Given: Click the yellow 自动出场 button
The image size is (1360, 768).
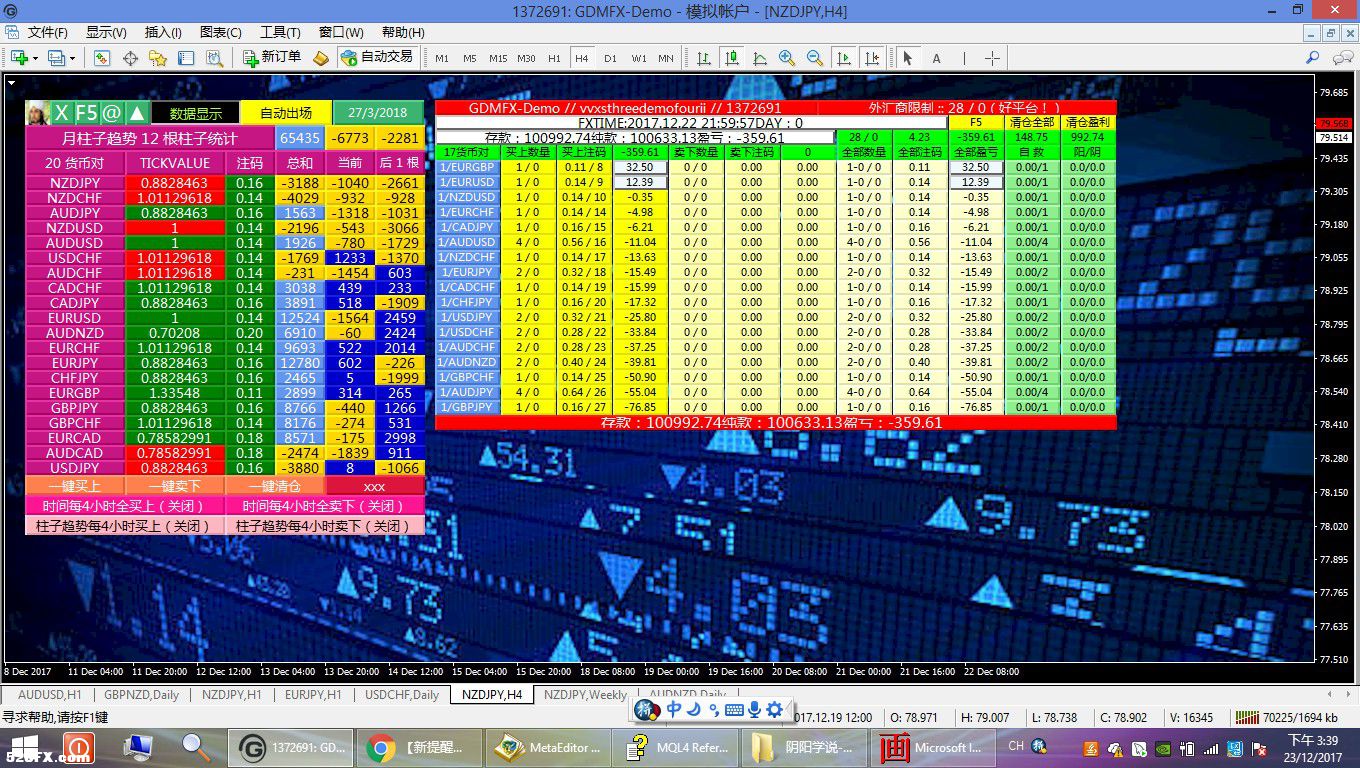Looking at the screenshot, I should pyautogui.click(x=286, y=113).
